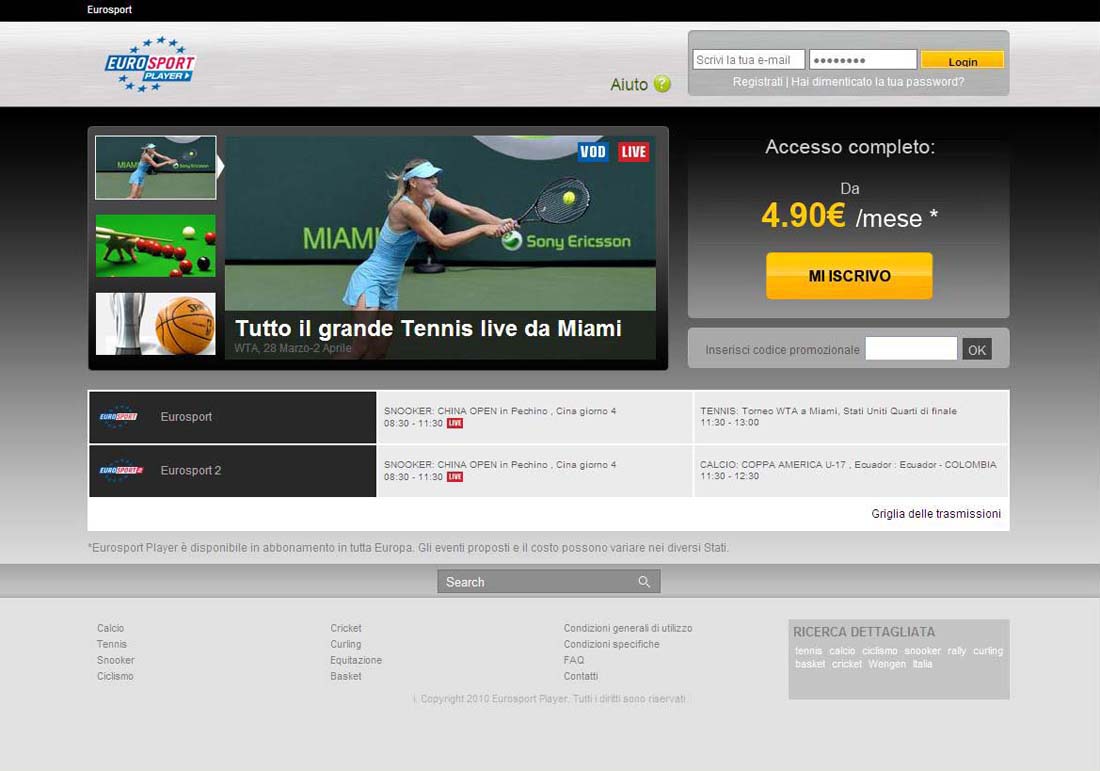Click 'curling' tag in Ricerca Dettagliata
Image resolution: width=1100 pixels, height=771 pixels.
pos(988,651)
